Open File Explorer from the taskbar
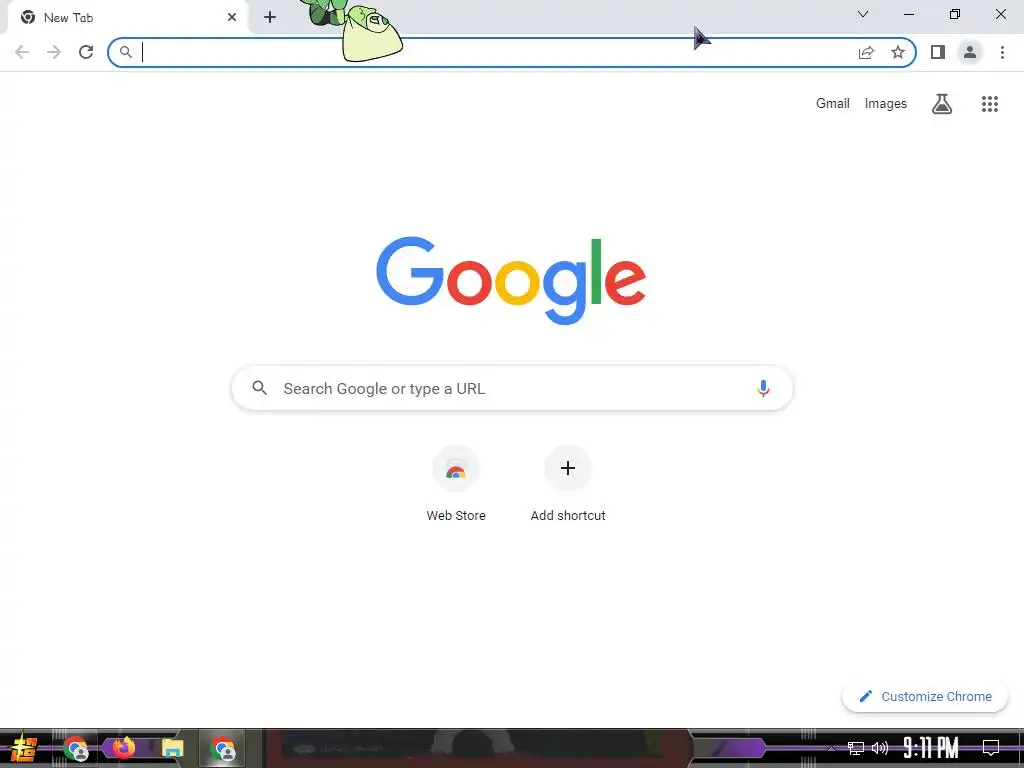This screenshot has width=1024, height=768. point(172,748)
